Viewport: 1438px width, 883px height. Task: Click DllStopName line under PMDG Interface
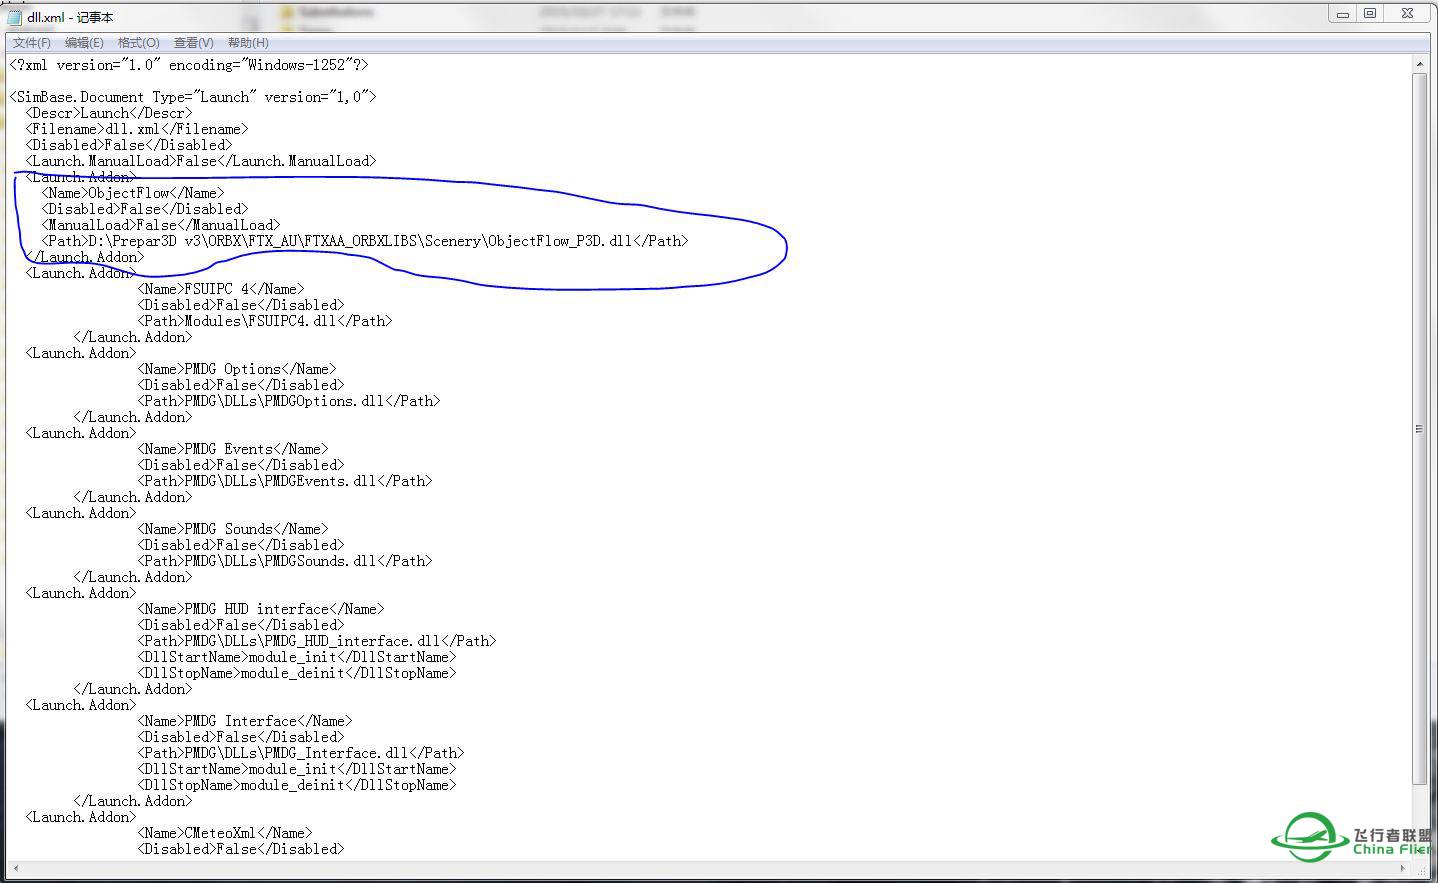pyautogui.click(x=297, y=785)
